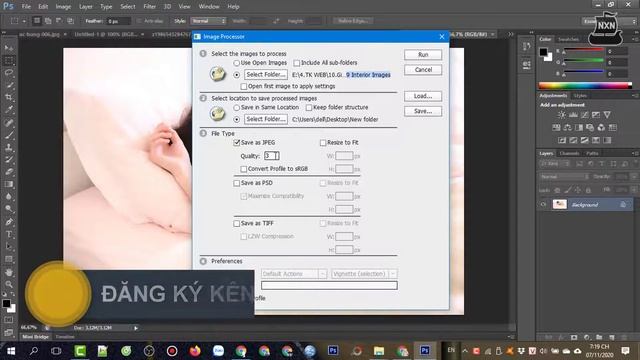Switch to the Channels tab
640x360 pixels.
(x=569, y=153)
